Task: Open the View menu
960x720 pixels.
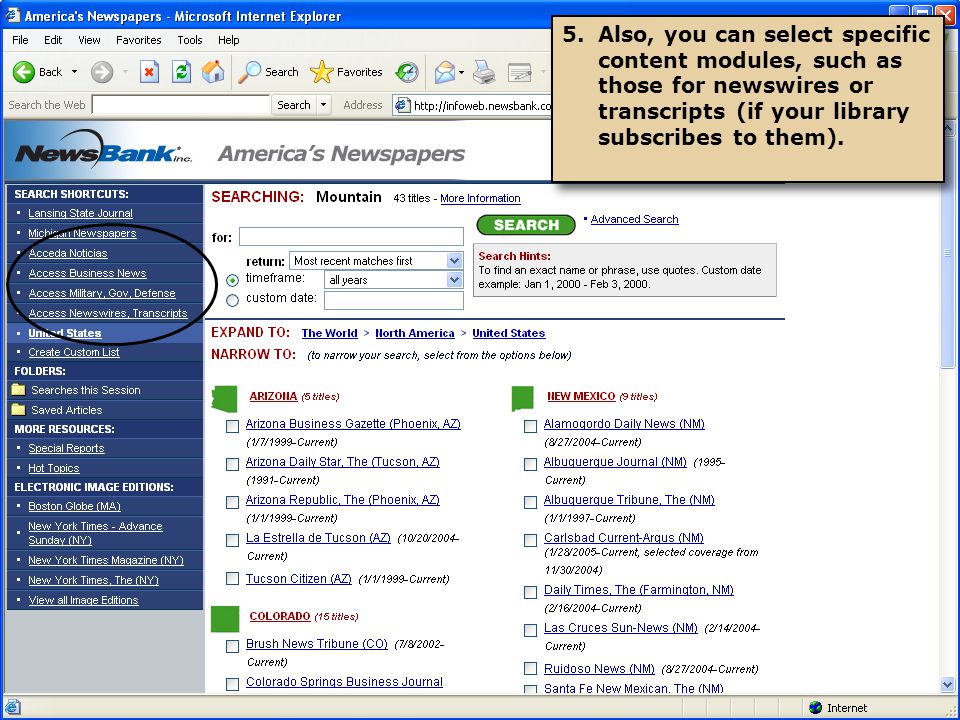Action: pyautogui.click(x=89, y=40)
